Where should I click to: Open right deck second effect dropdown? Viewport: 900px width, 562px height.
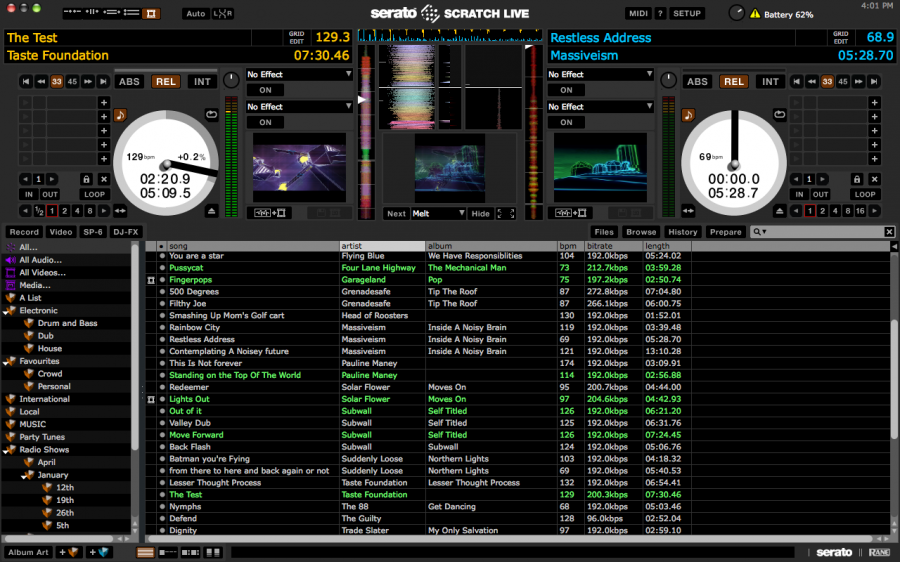pyautogui.click(x=600, y=106)
